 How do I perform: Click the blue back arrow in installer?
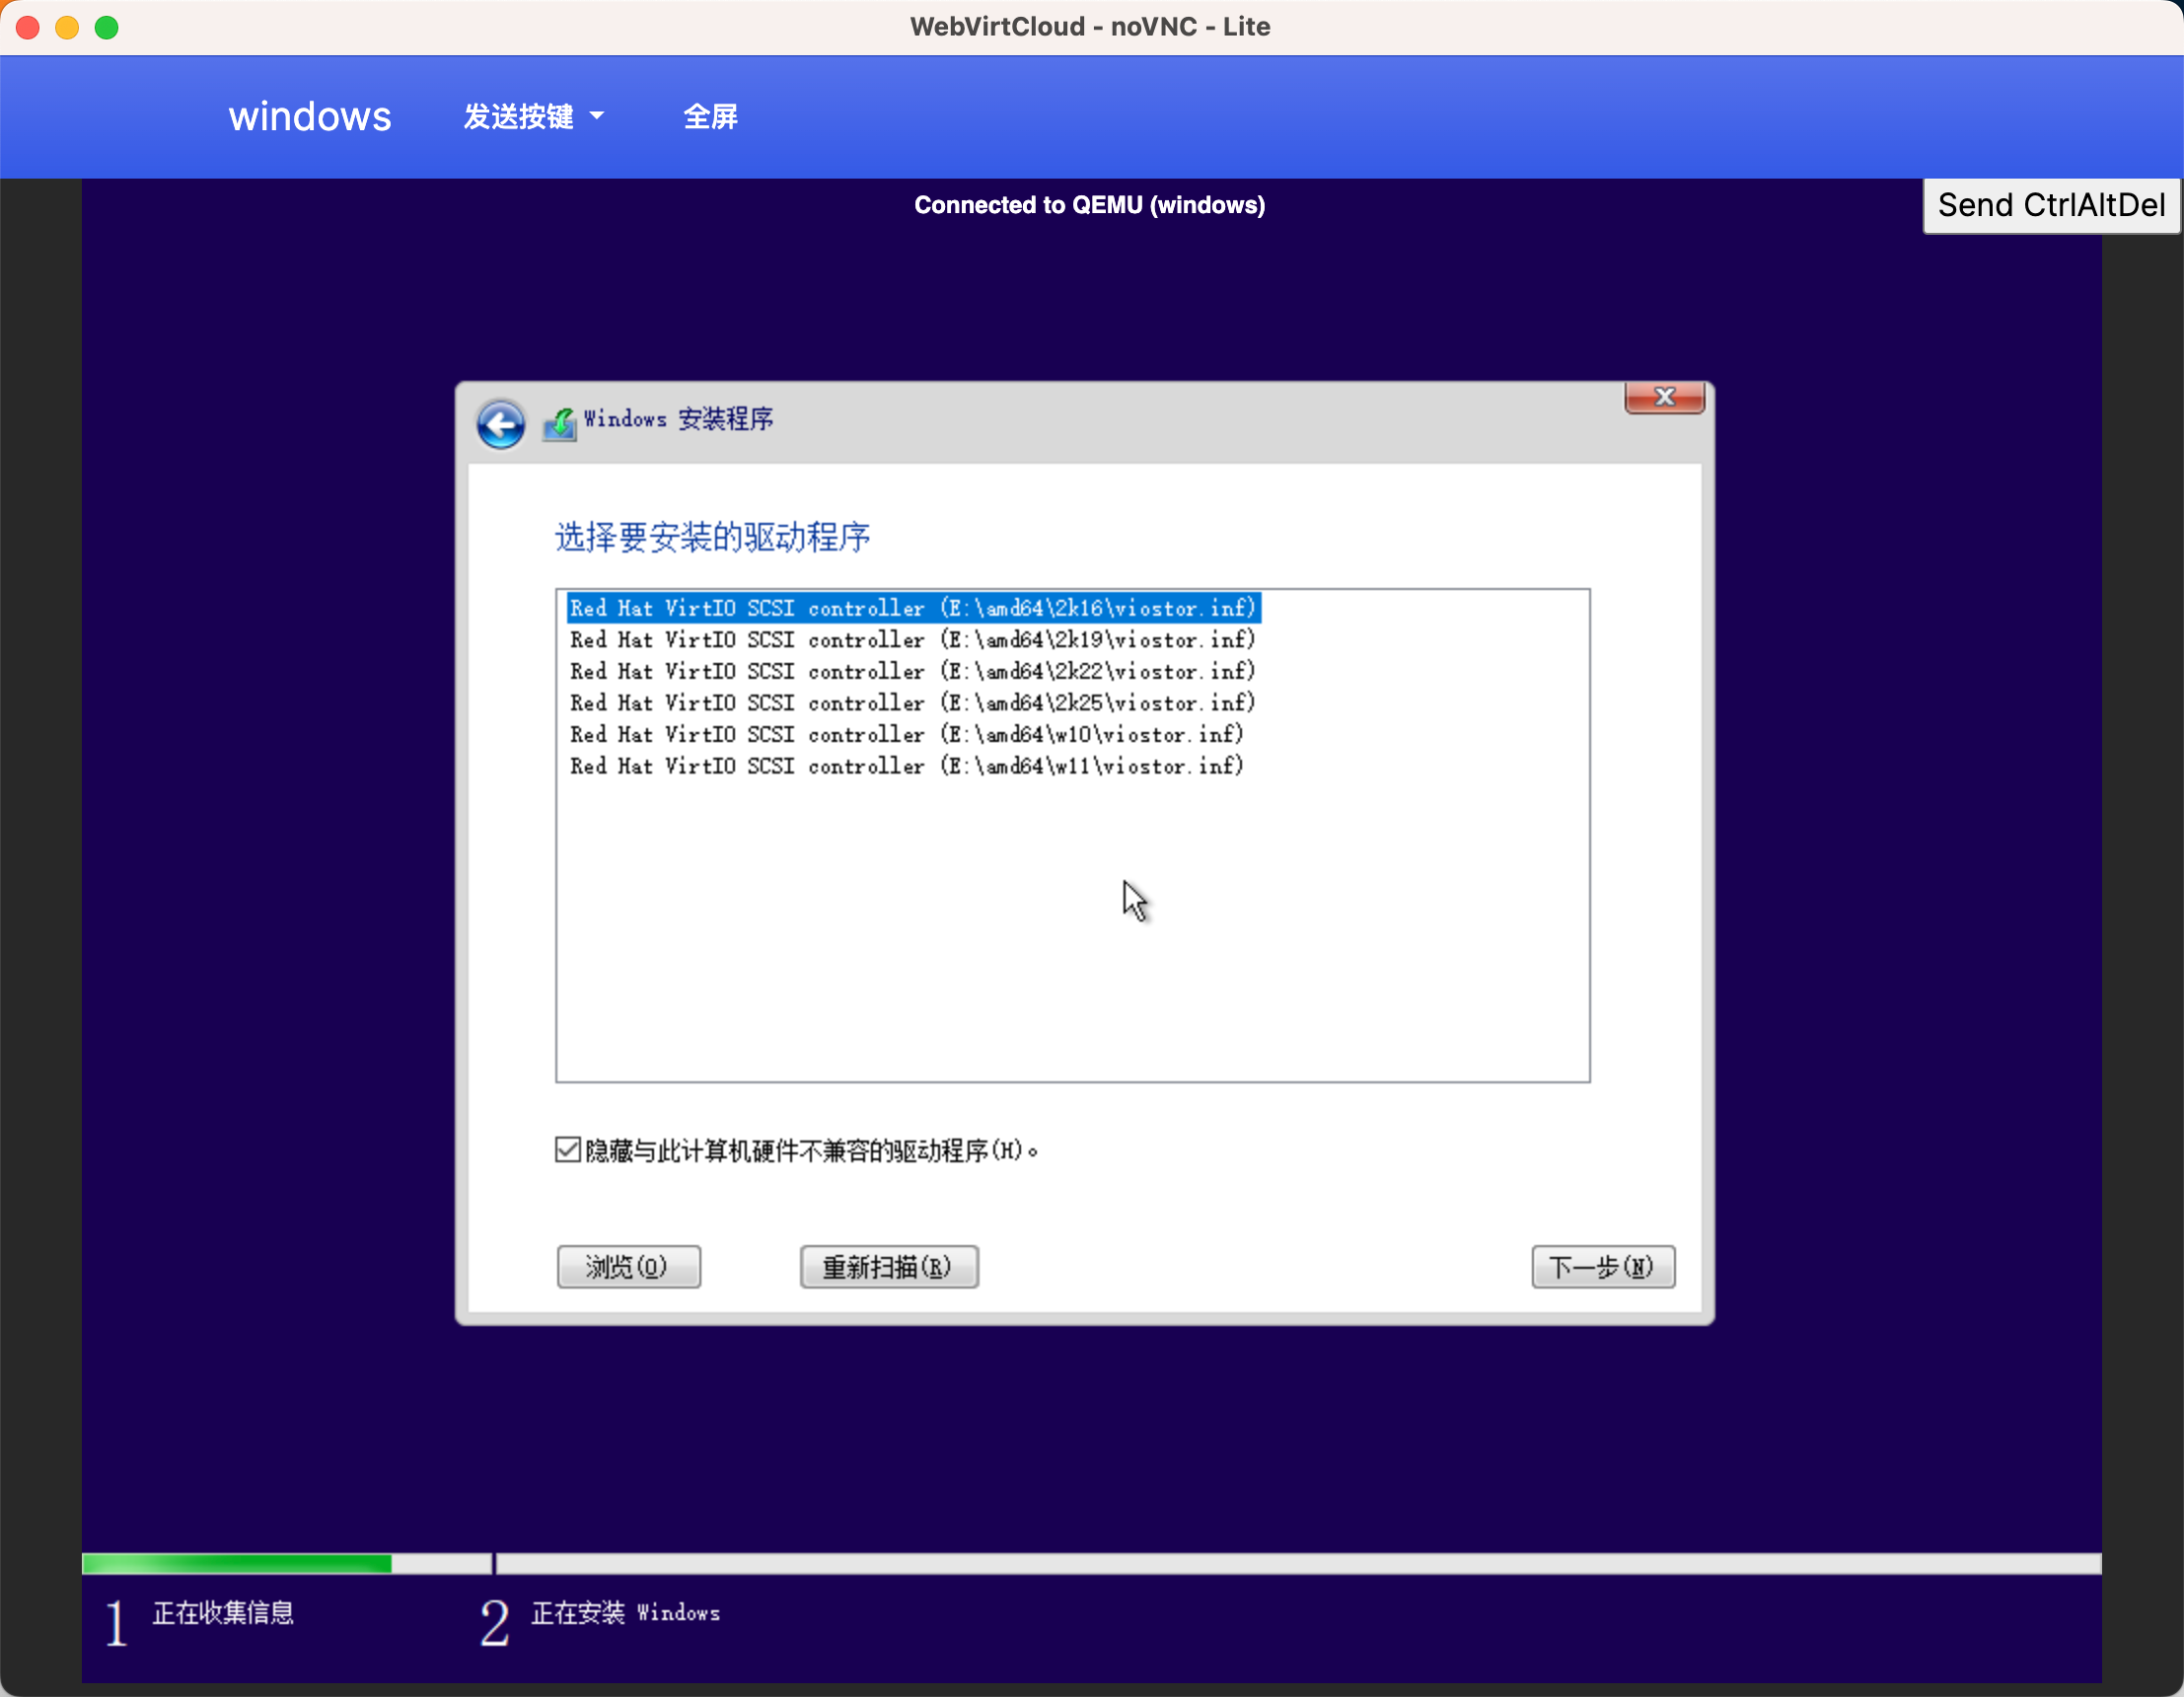[x=500, y=425]
